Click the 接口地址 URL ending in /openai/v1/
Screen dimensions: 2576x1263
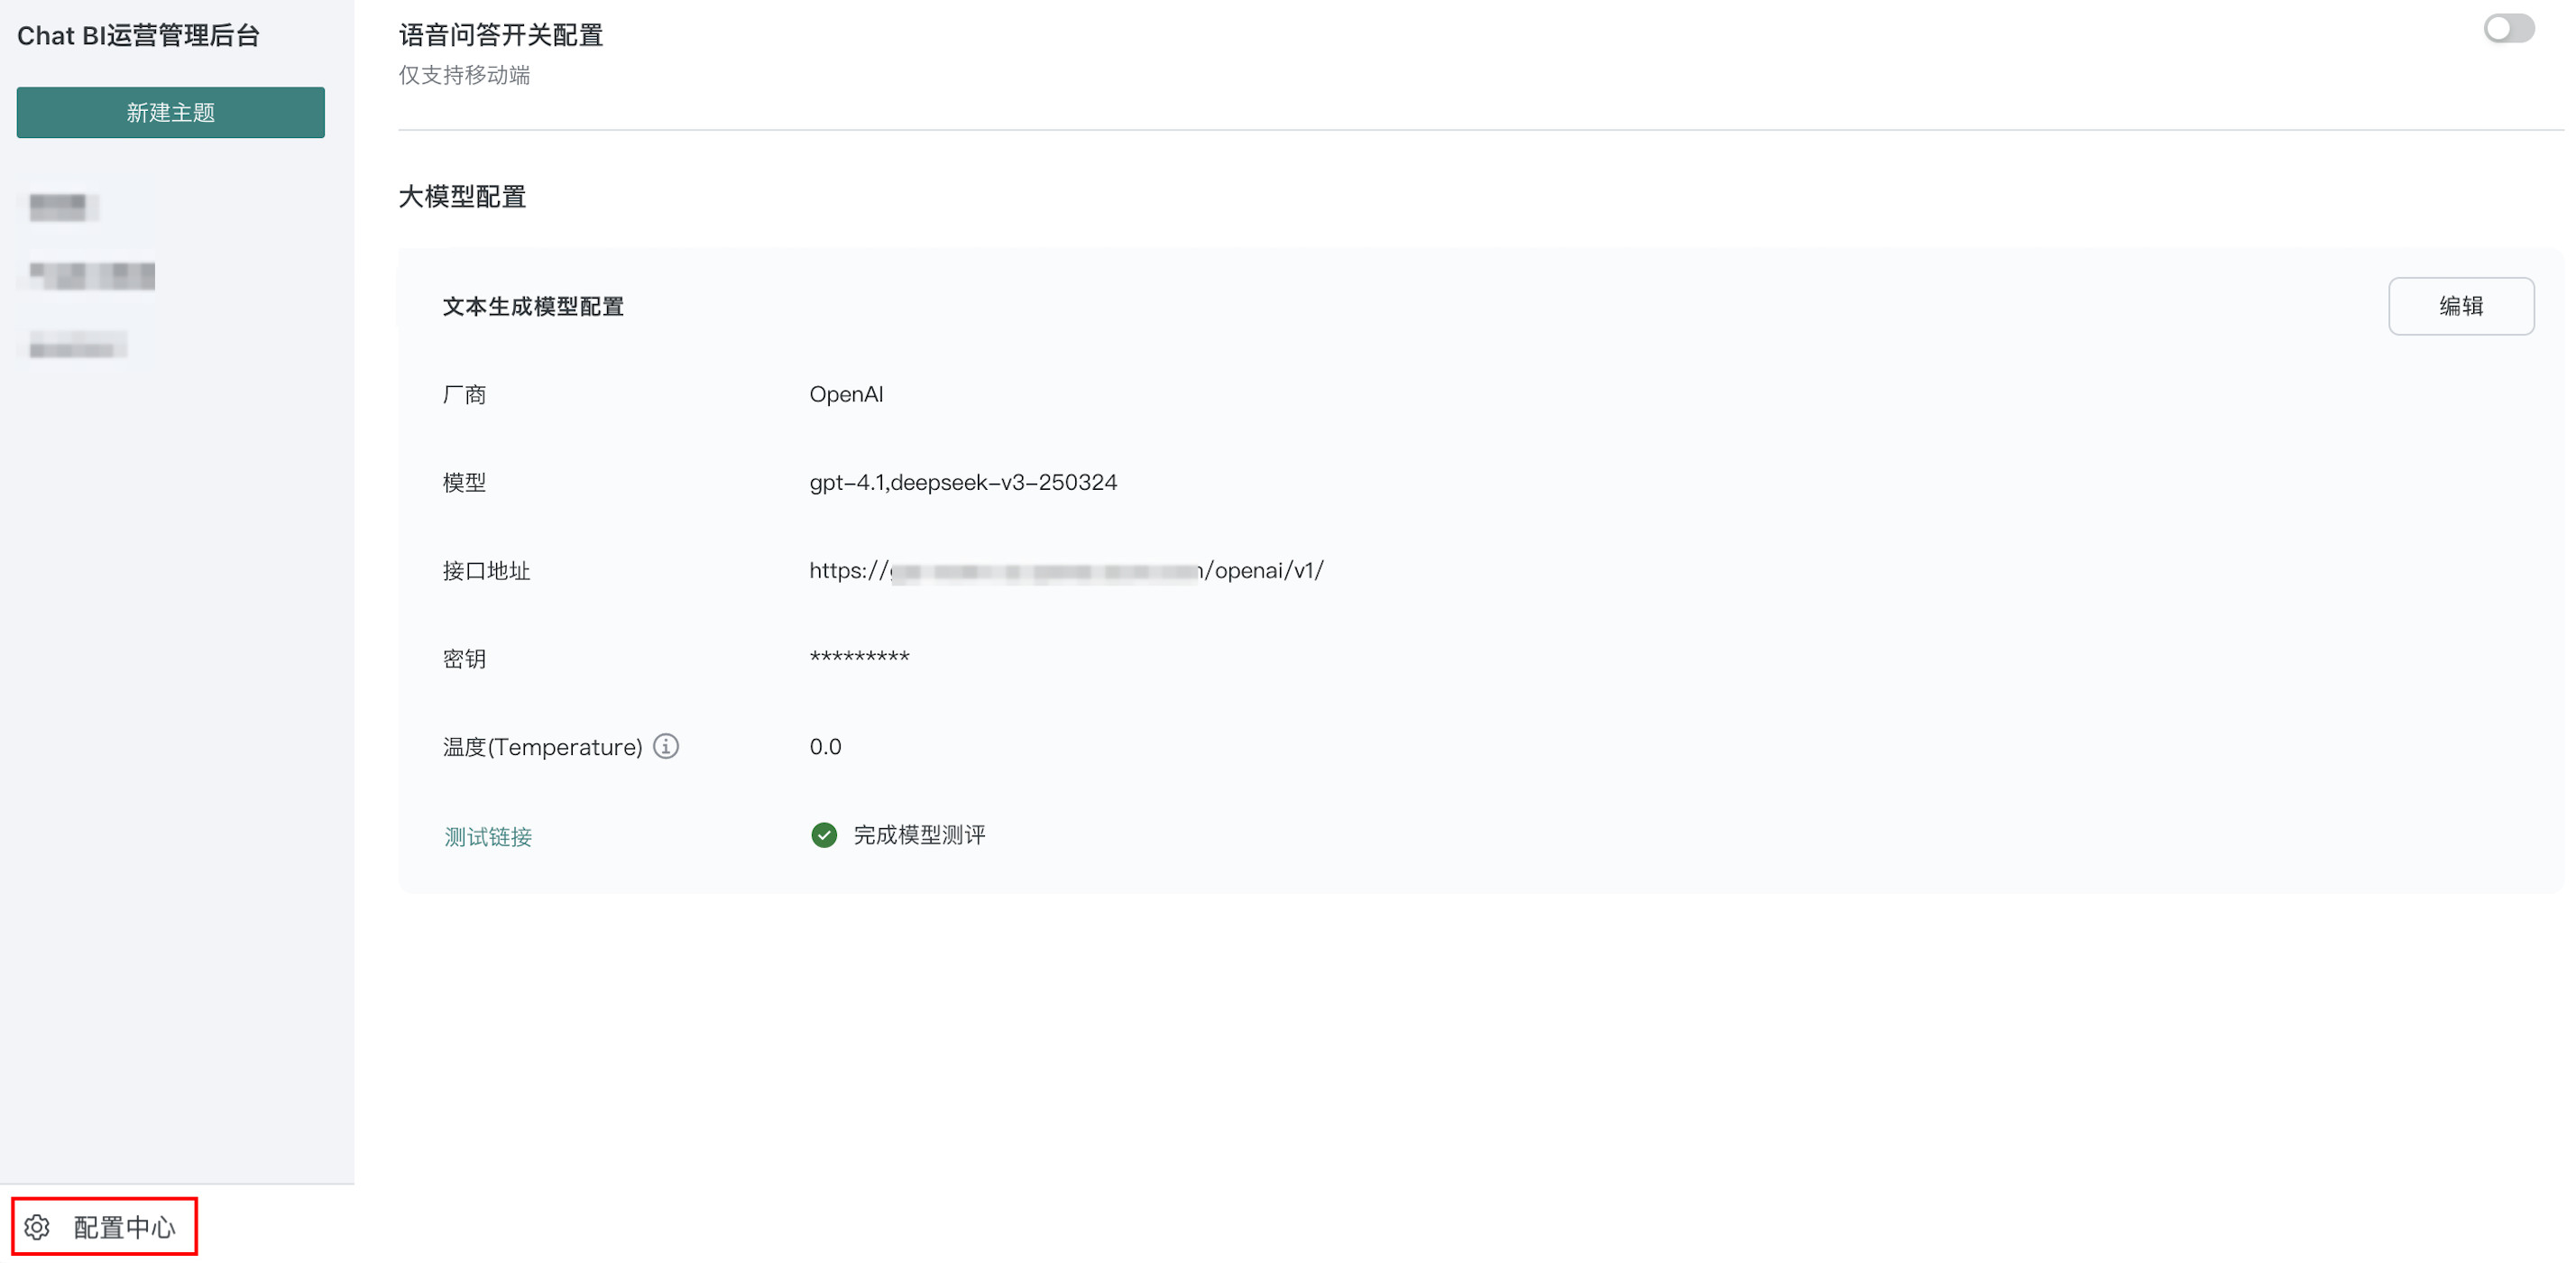click(x=1065, y=570)
